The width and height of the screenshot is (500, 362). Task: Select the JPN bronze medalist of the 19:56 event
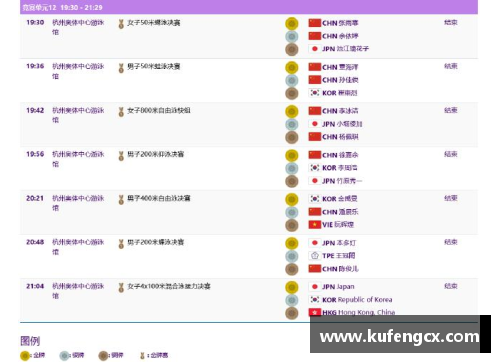[x=342, y=181]
